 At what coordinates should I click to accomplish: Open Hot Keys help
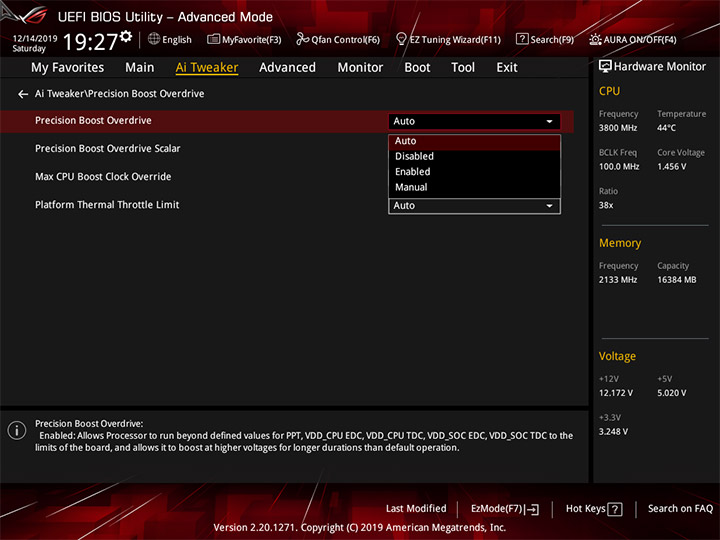pyautogui.click(x=585, y=509)
